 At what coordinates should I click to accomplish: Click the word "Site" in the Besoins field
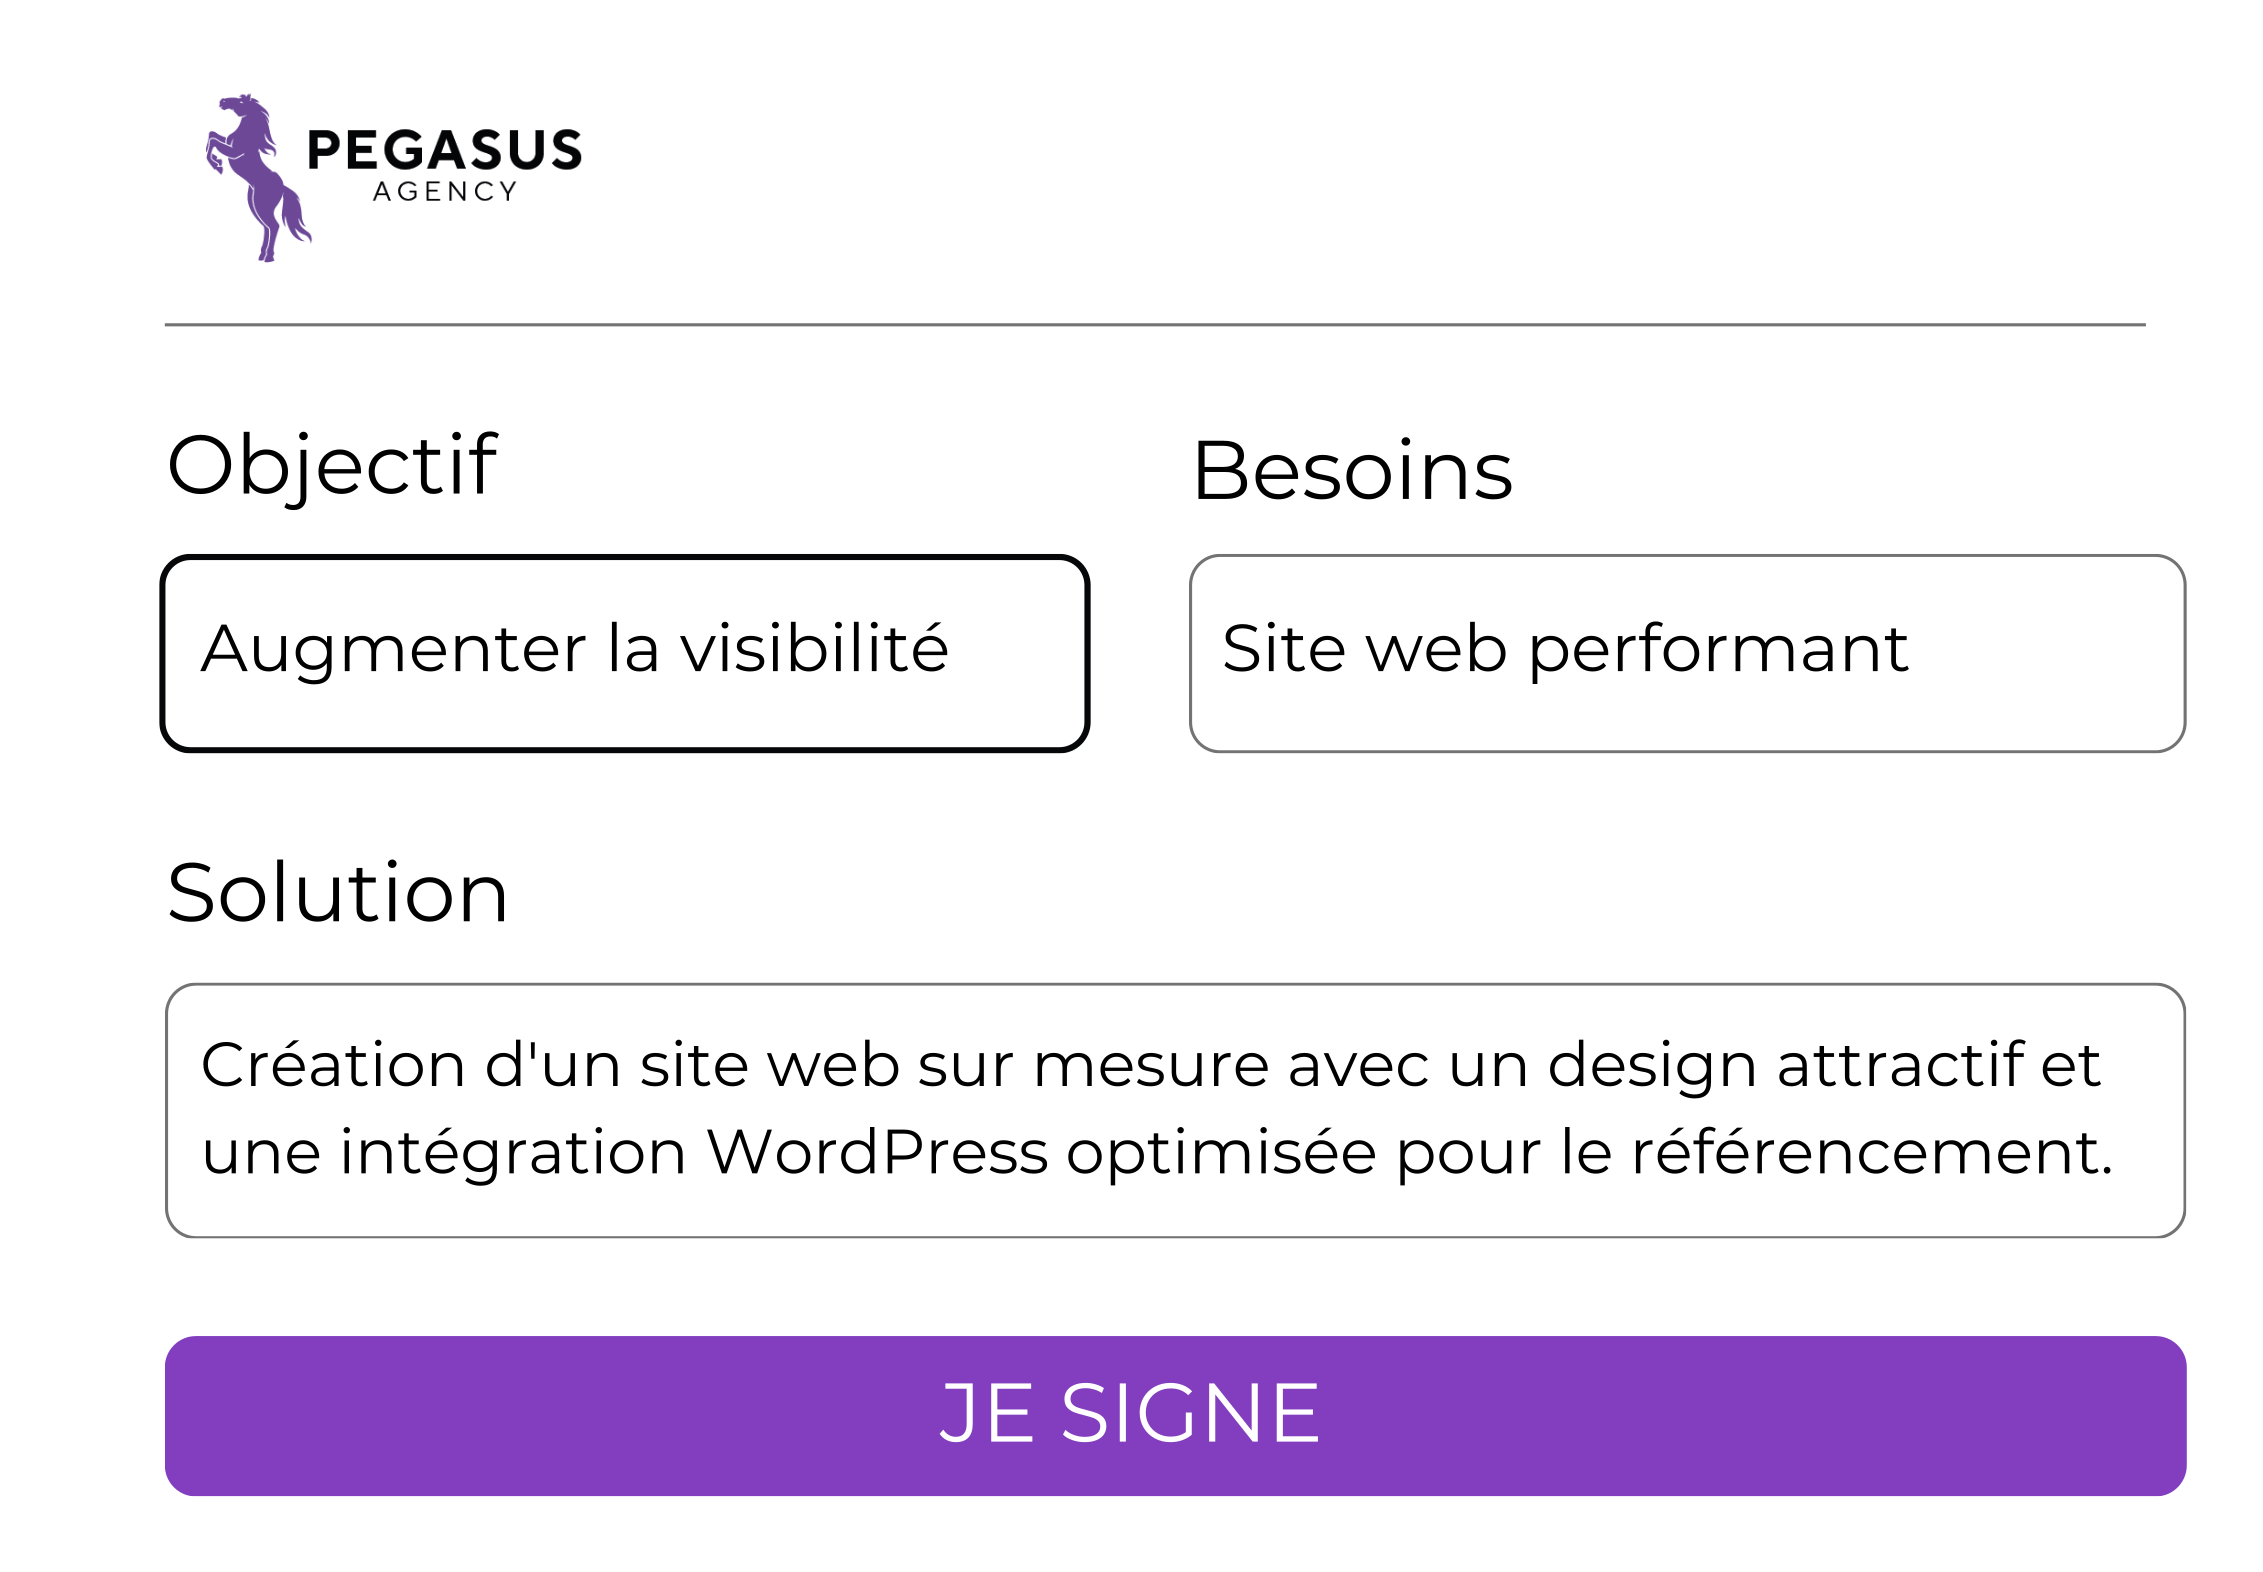point(1284,648)
